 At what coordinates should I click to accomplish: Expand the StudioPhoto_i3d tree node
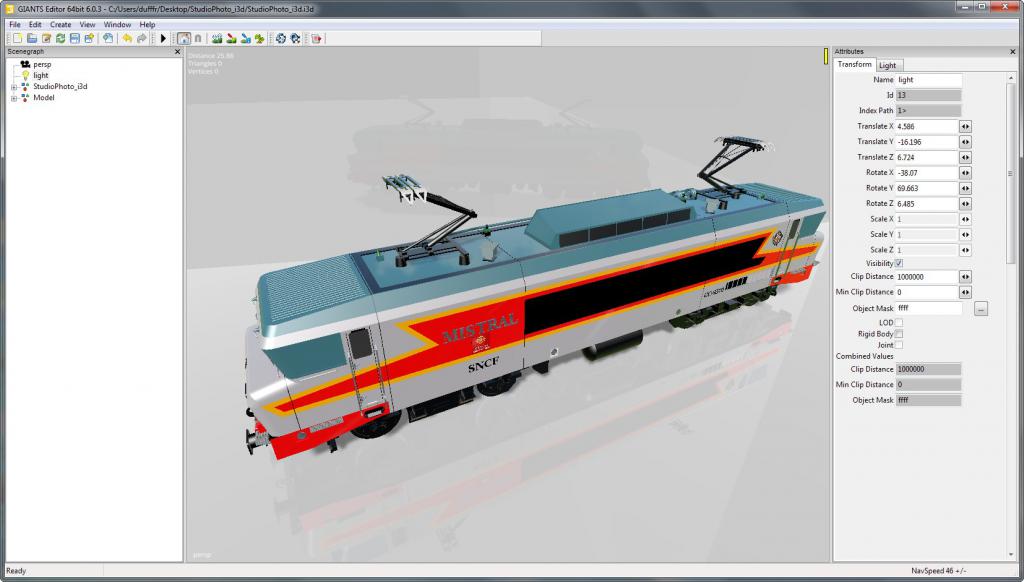14,87
